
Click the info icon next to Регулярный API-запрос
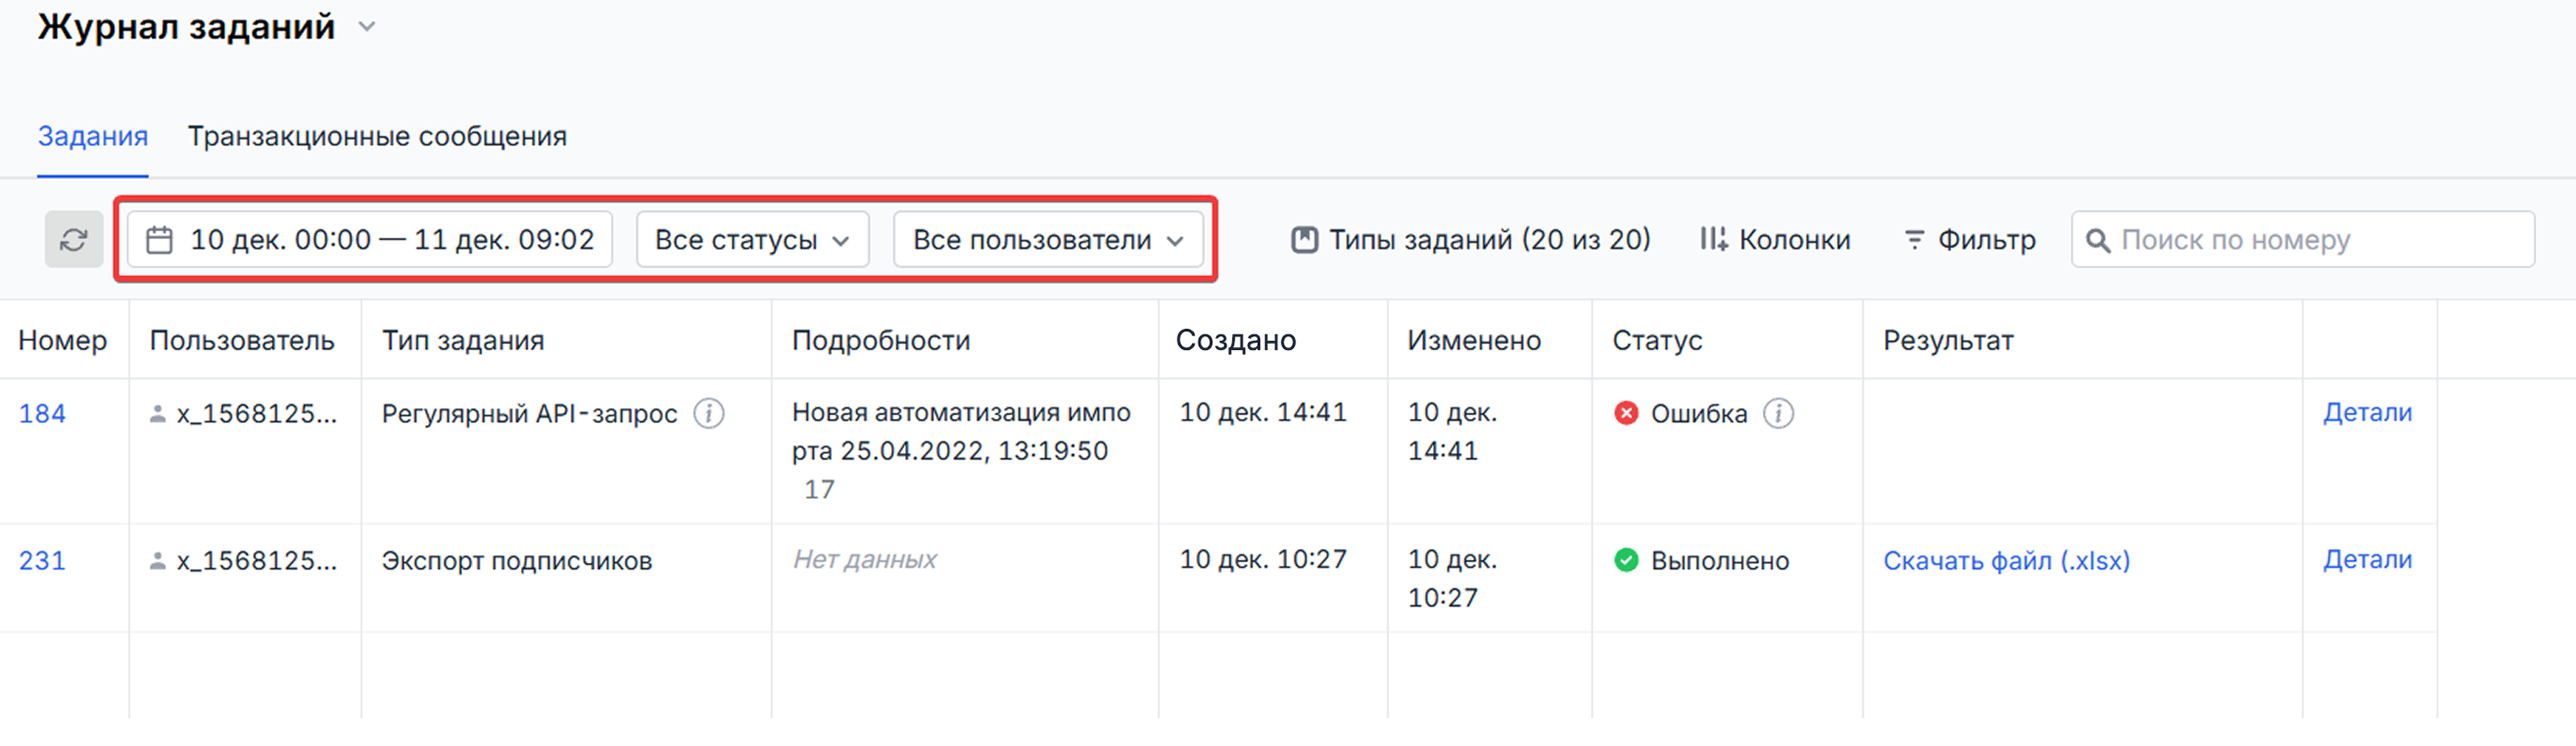[x=709, y=413]
